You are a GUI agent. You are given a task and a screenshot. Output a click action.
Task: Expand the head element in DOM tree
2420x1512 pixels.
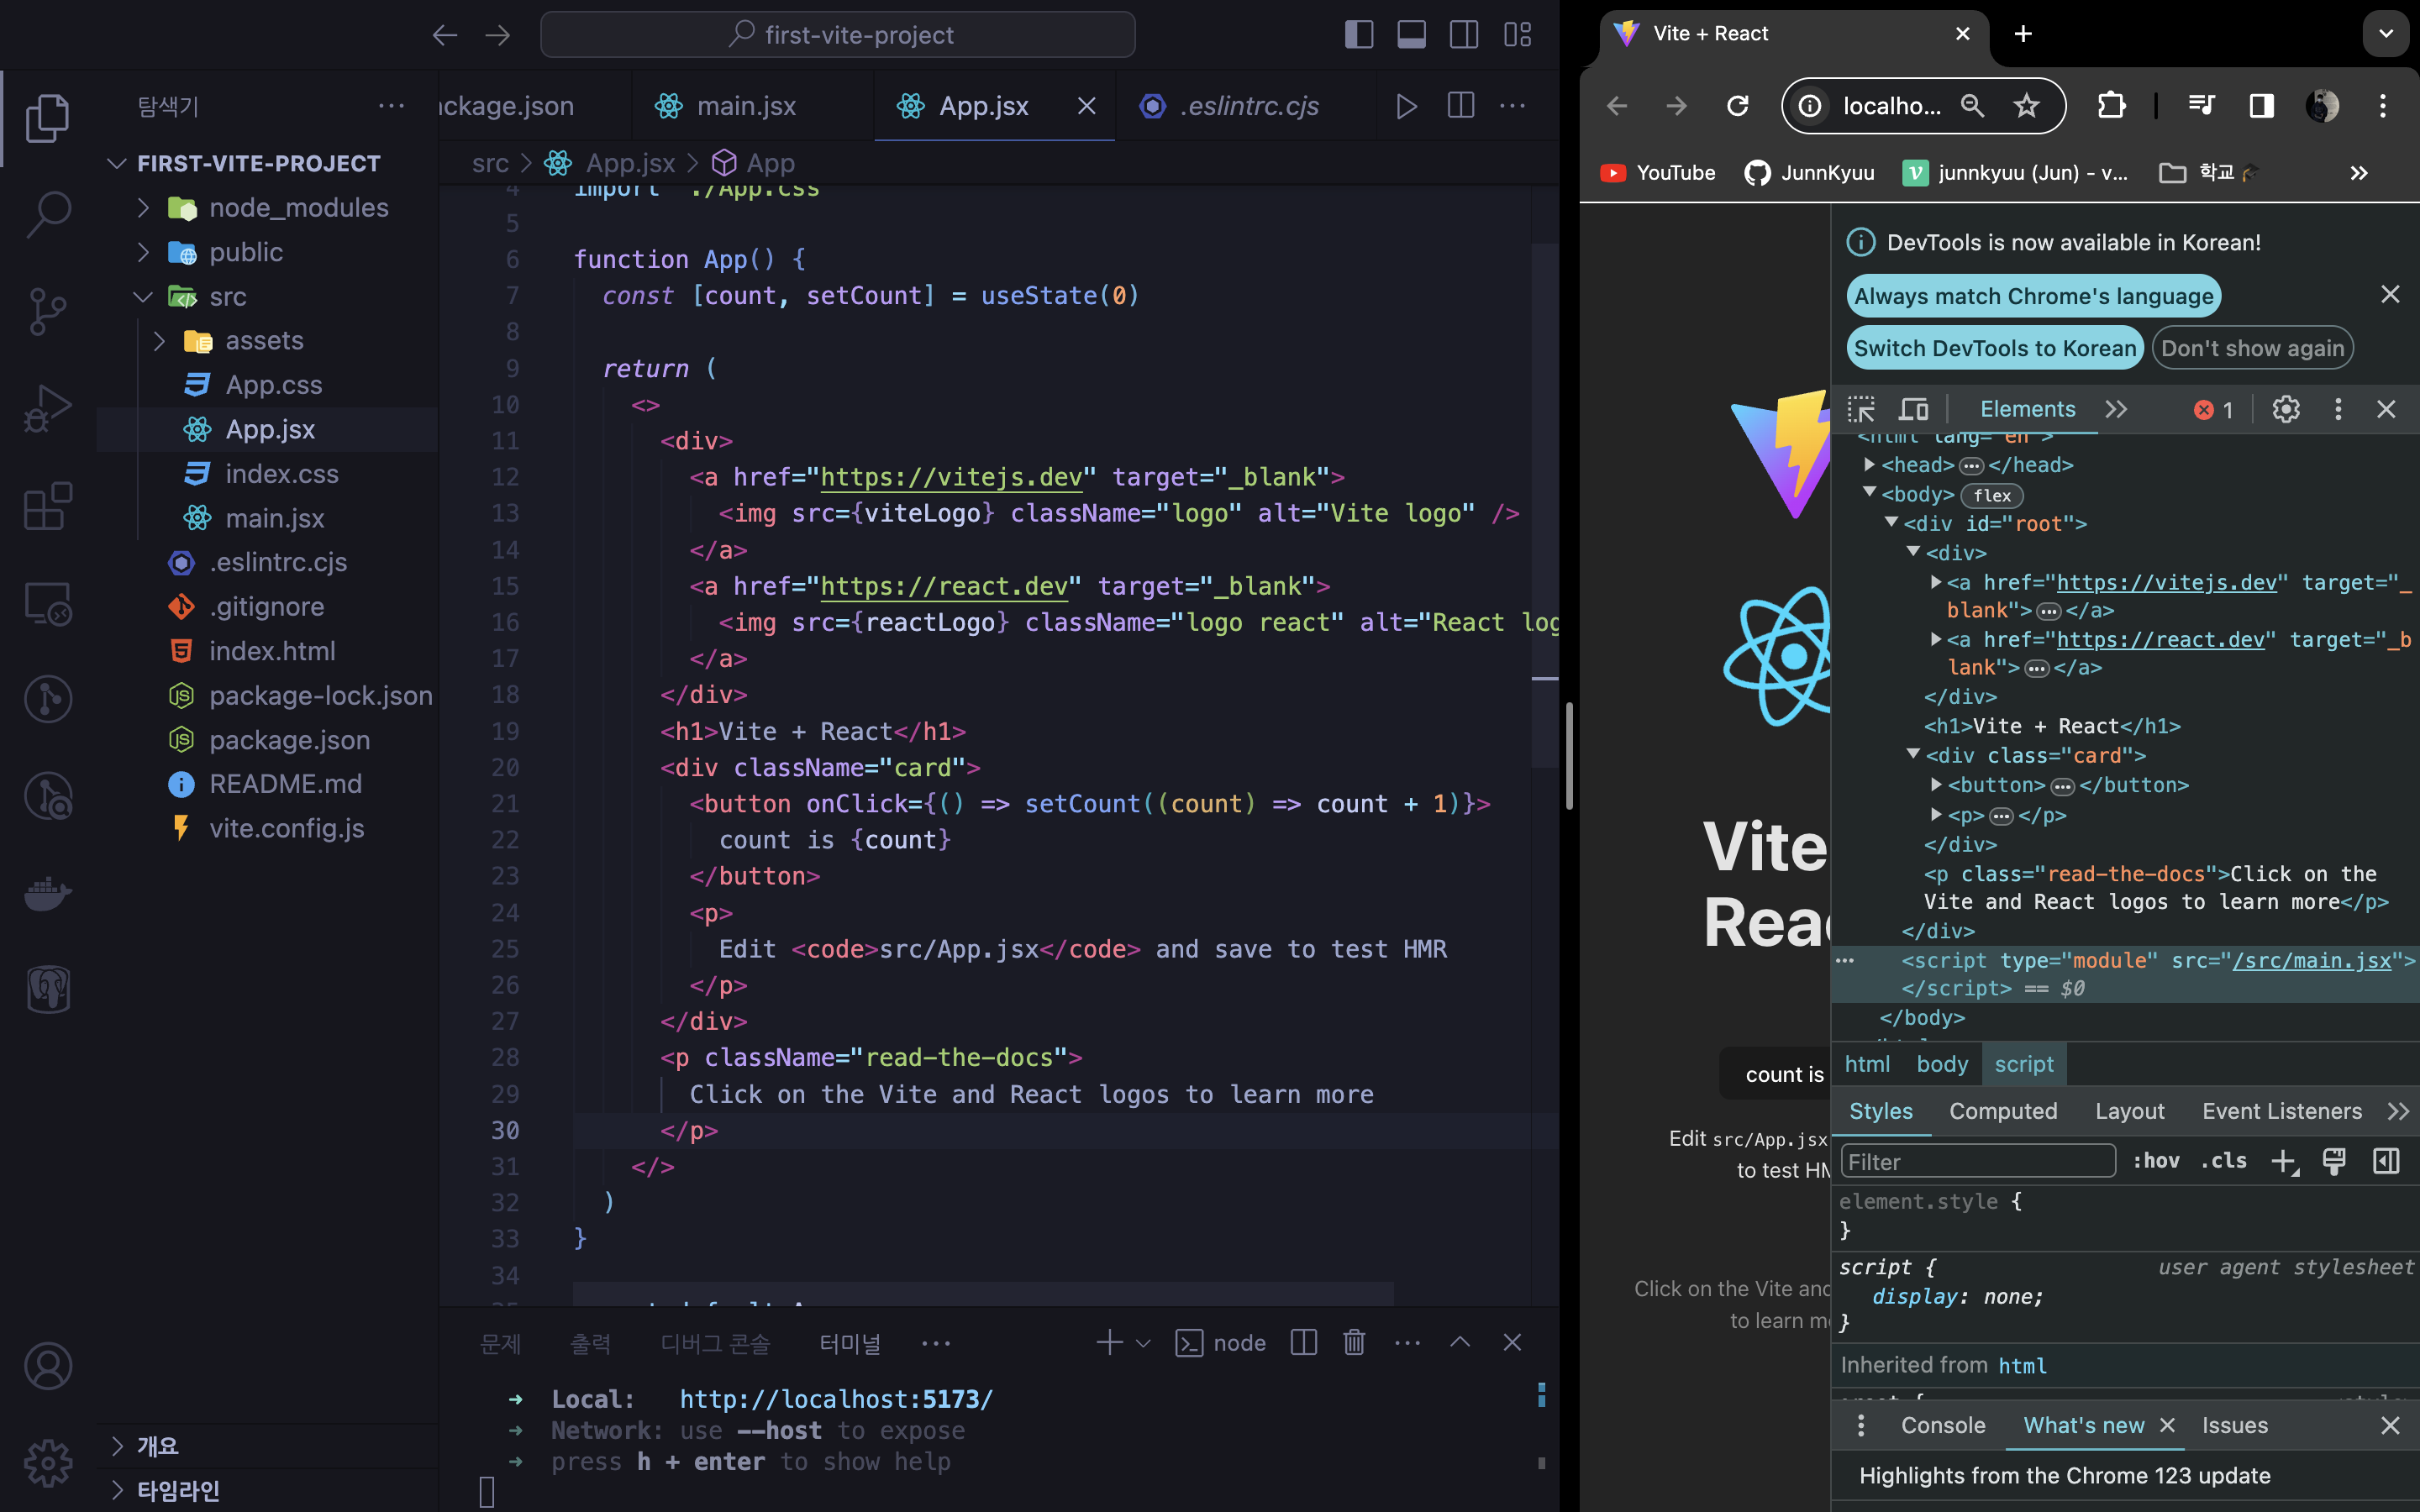[x=1869, y=465]
